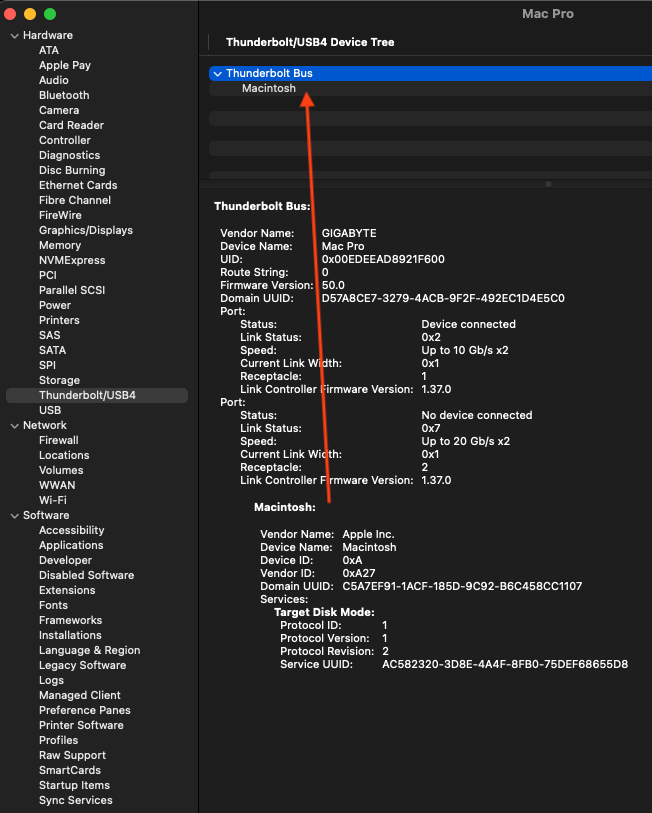Select Parallel SCSI item
The height and width of the screenshot is (813, 652).
[x=72, y=291]
